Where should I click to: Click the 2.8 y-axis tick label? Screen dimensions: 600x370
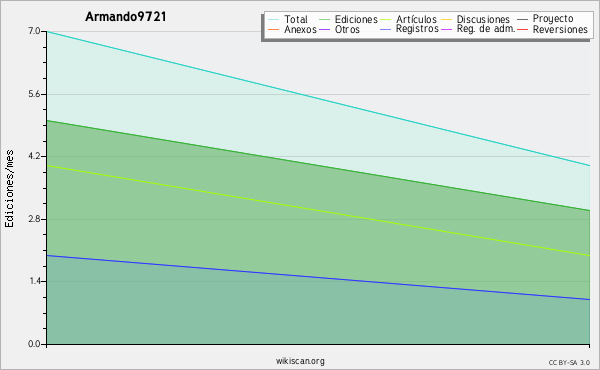click(x=34, y=219)
